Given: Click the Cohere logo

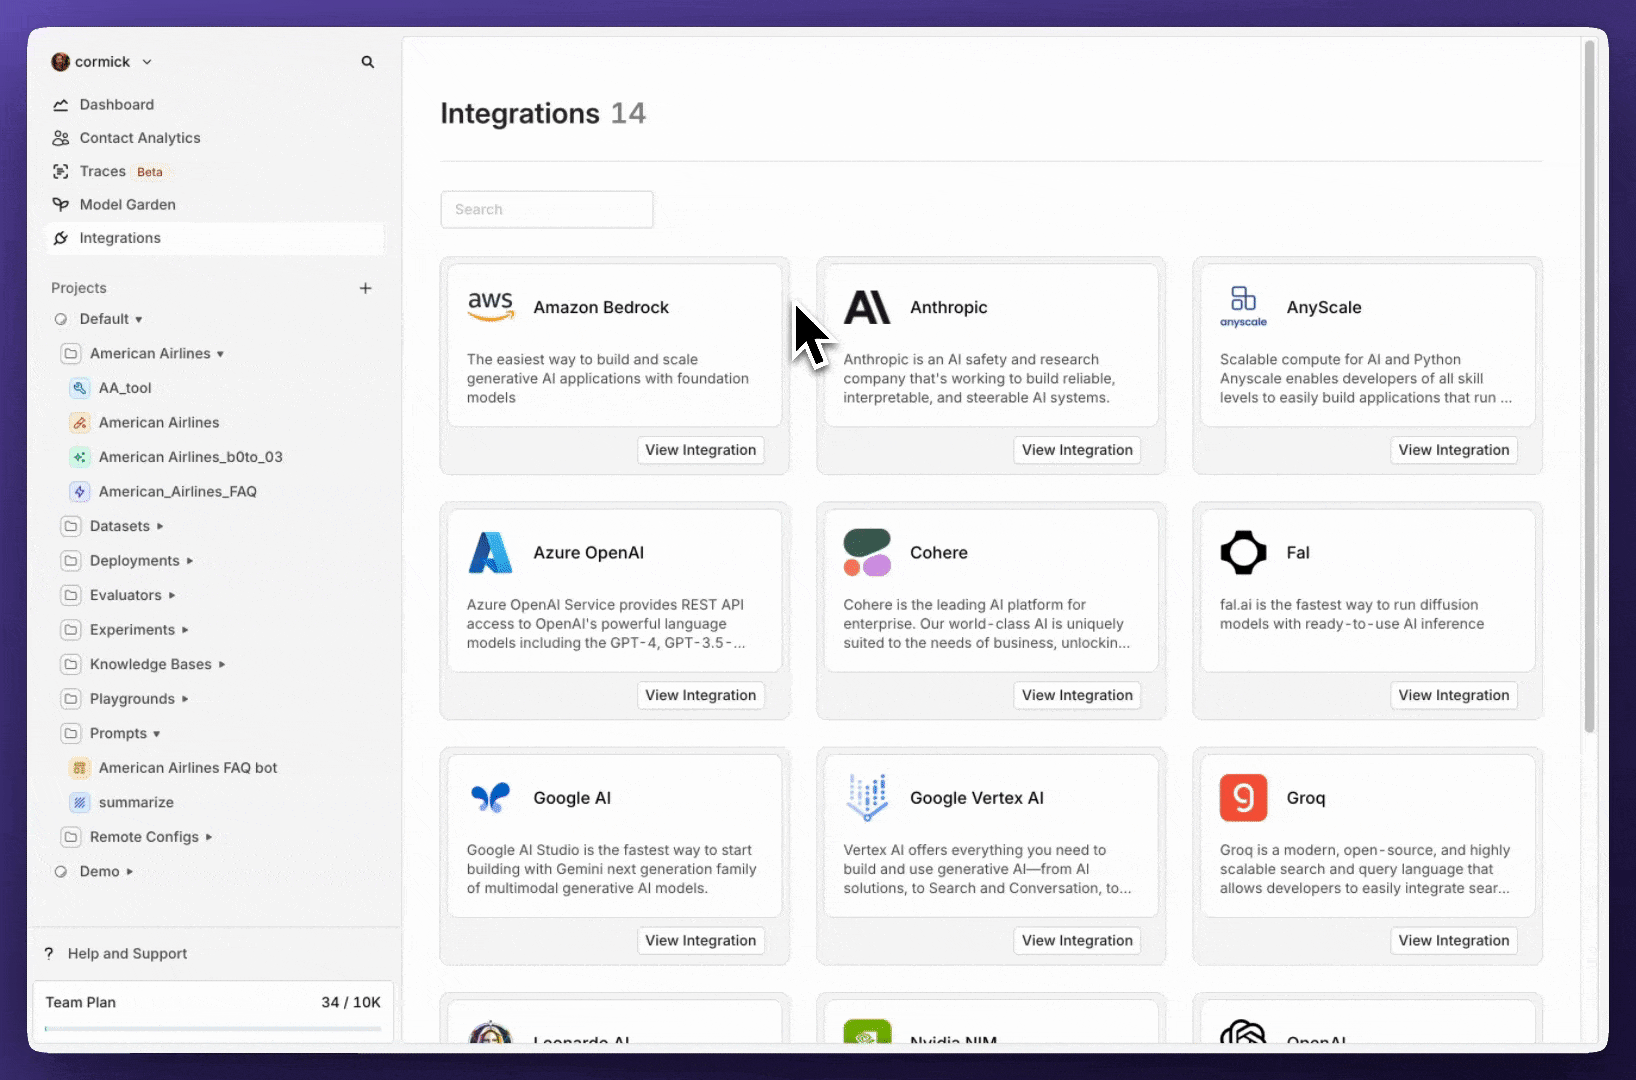Looking at the screenshot, I should 867,552.
